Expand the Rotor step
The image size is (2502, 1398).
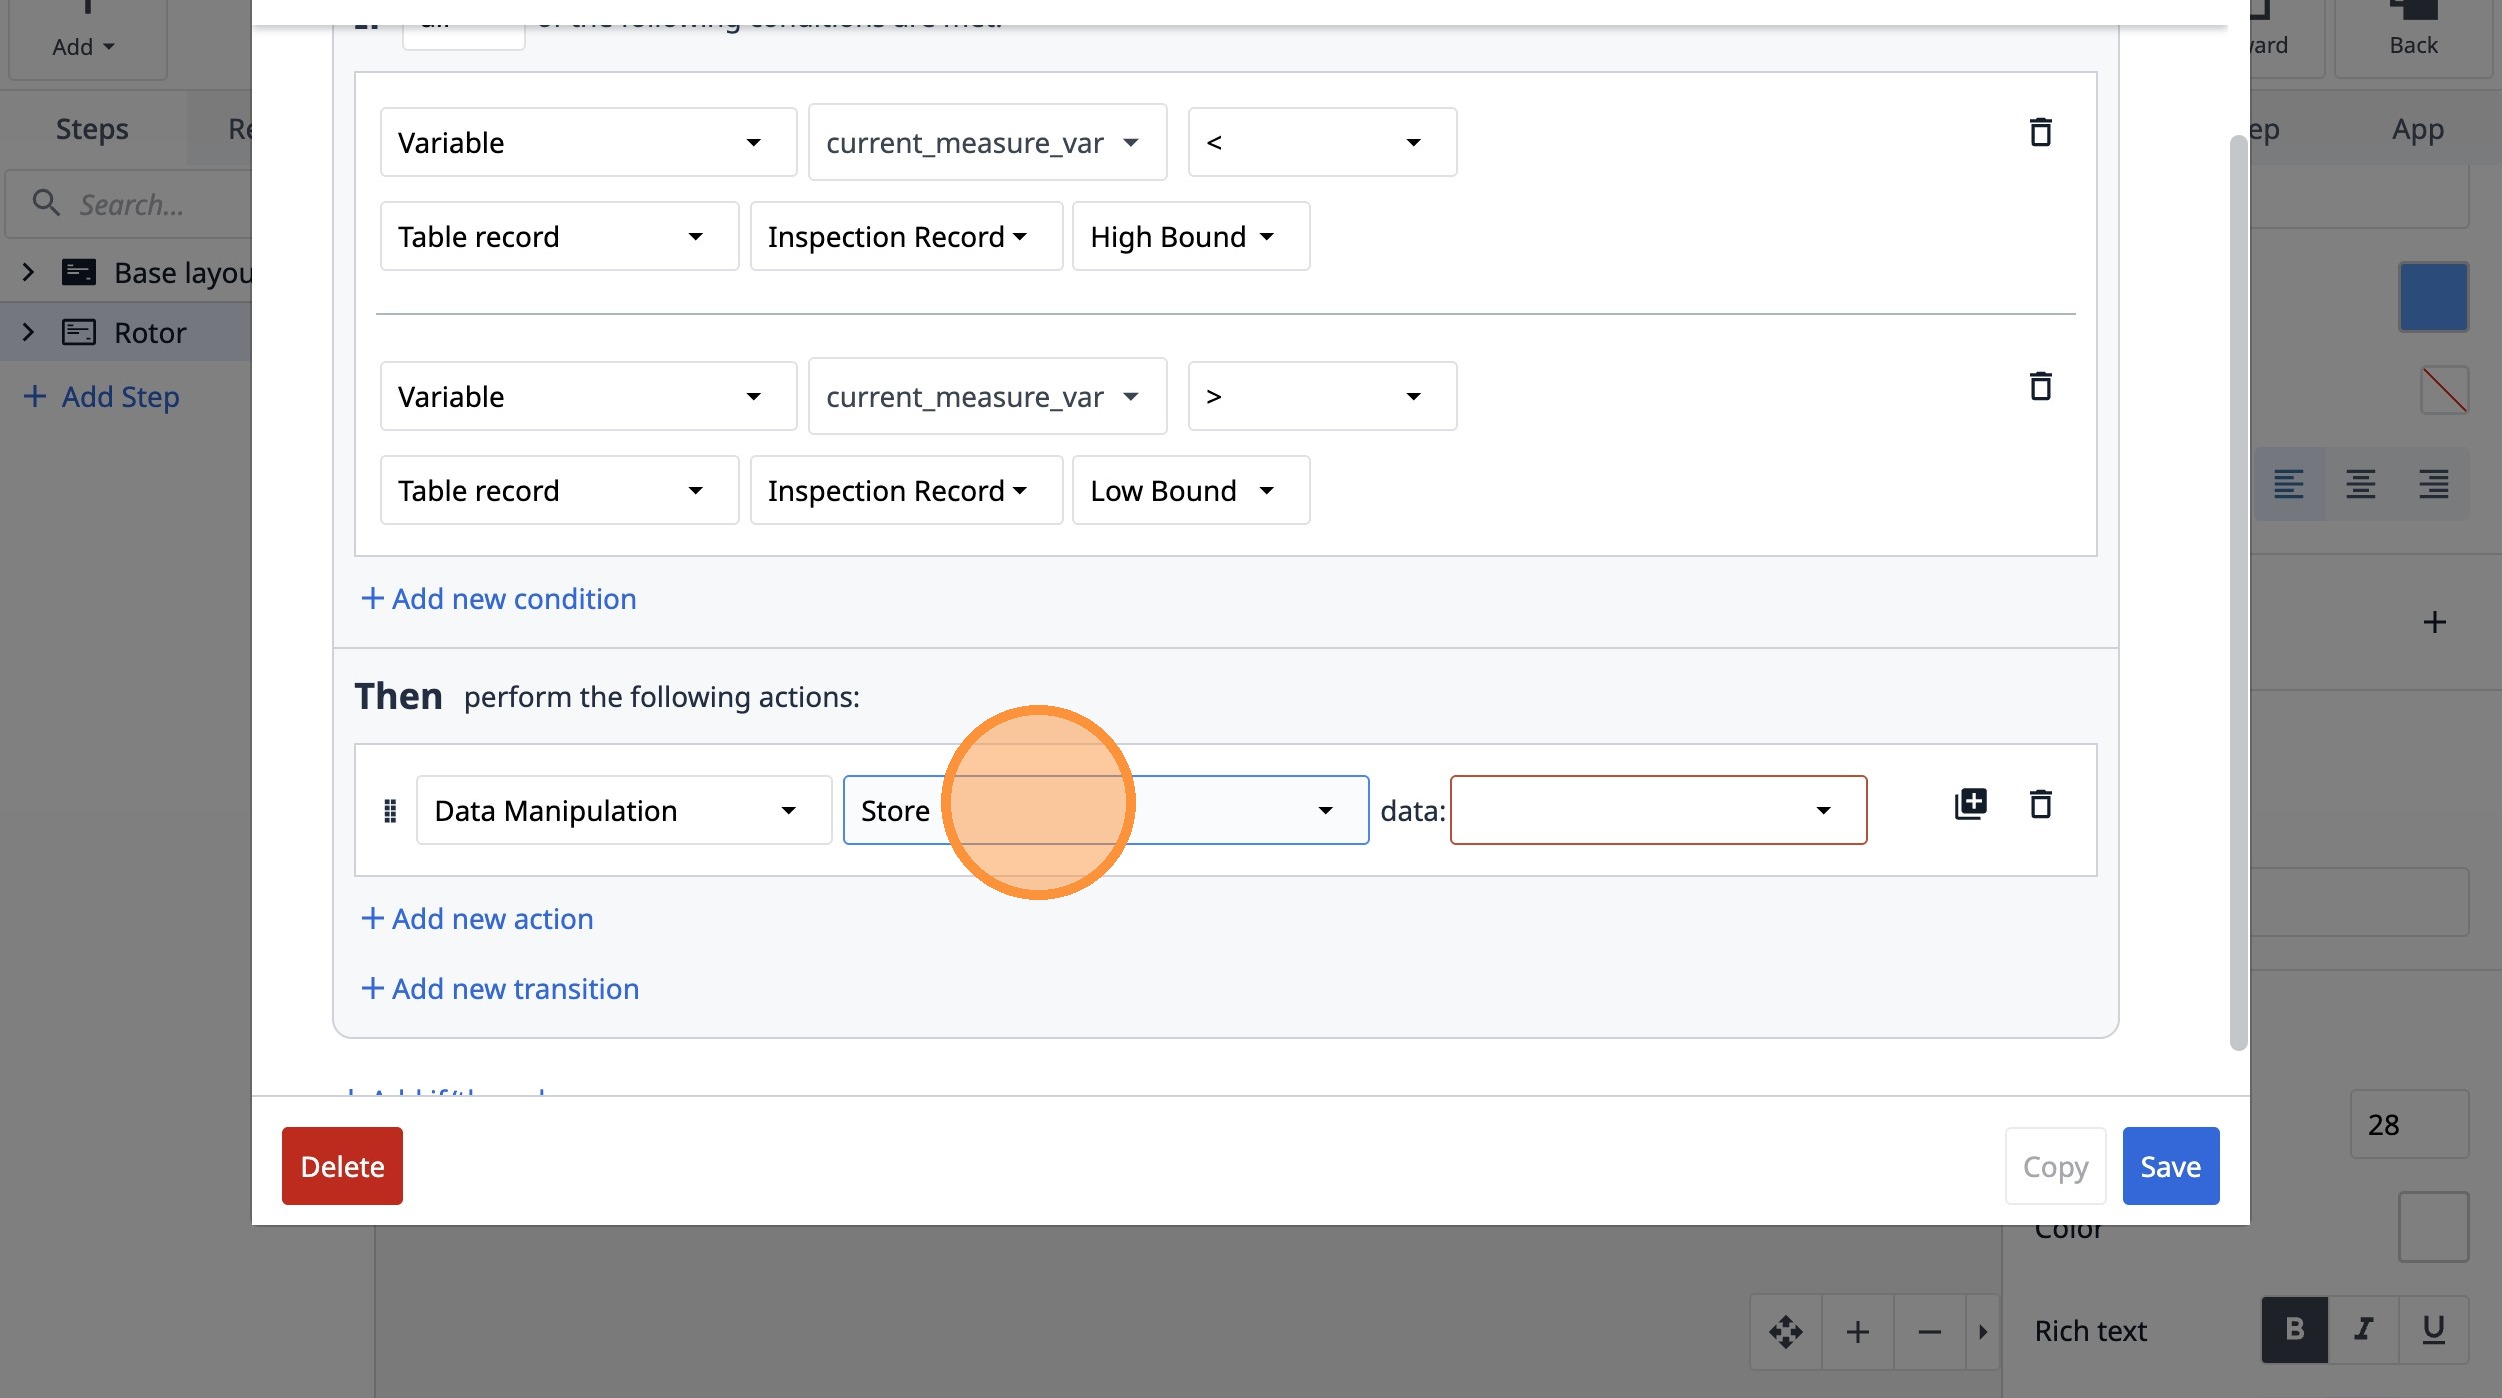[x=28, y=332]
